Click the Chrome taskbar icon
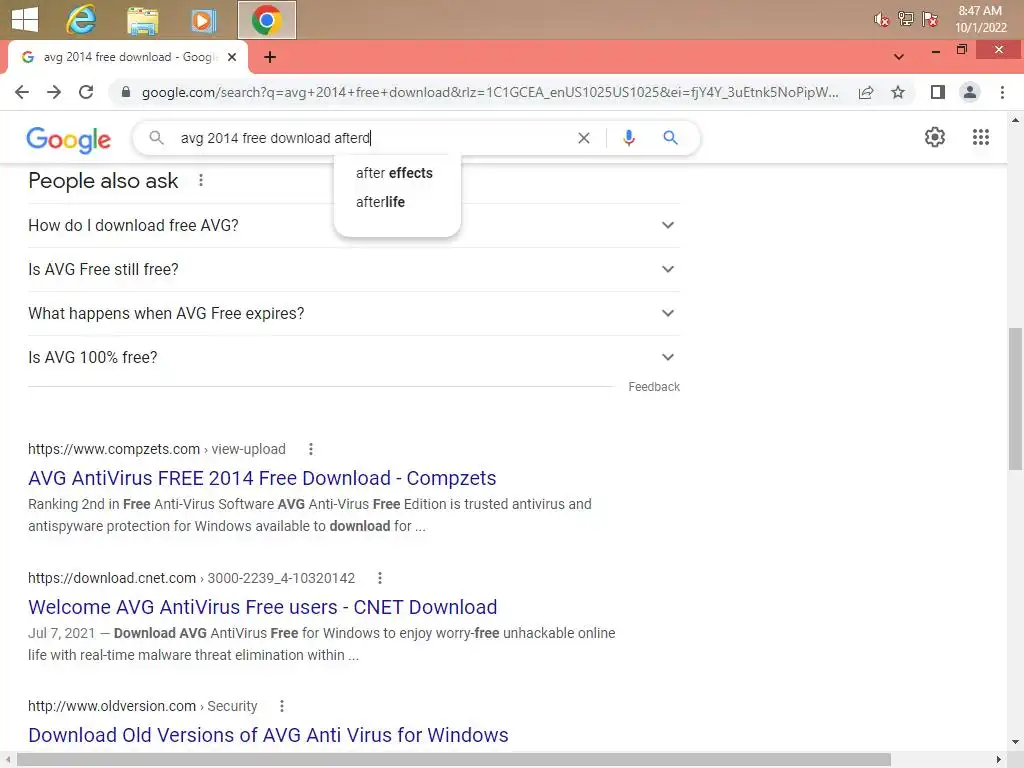Screen dimensions: 1024x768 tap(266, 20)
